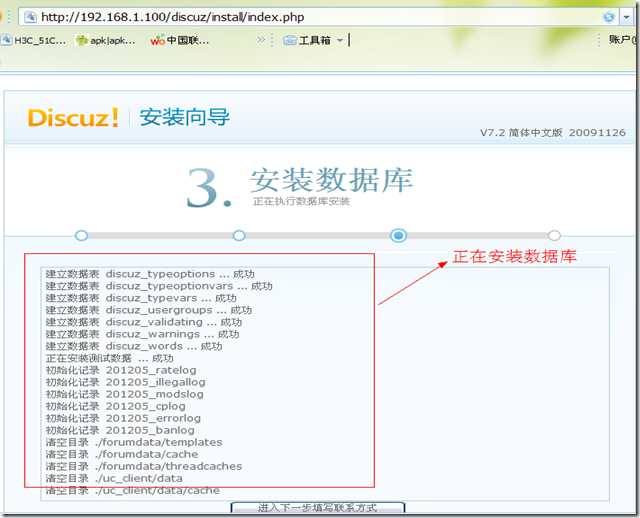
Task: Click the Android icon of apk bookmark
Action: (x=82, y=40)
